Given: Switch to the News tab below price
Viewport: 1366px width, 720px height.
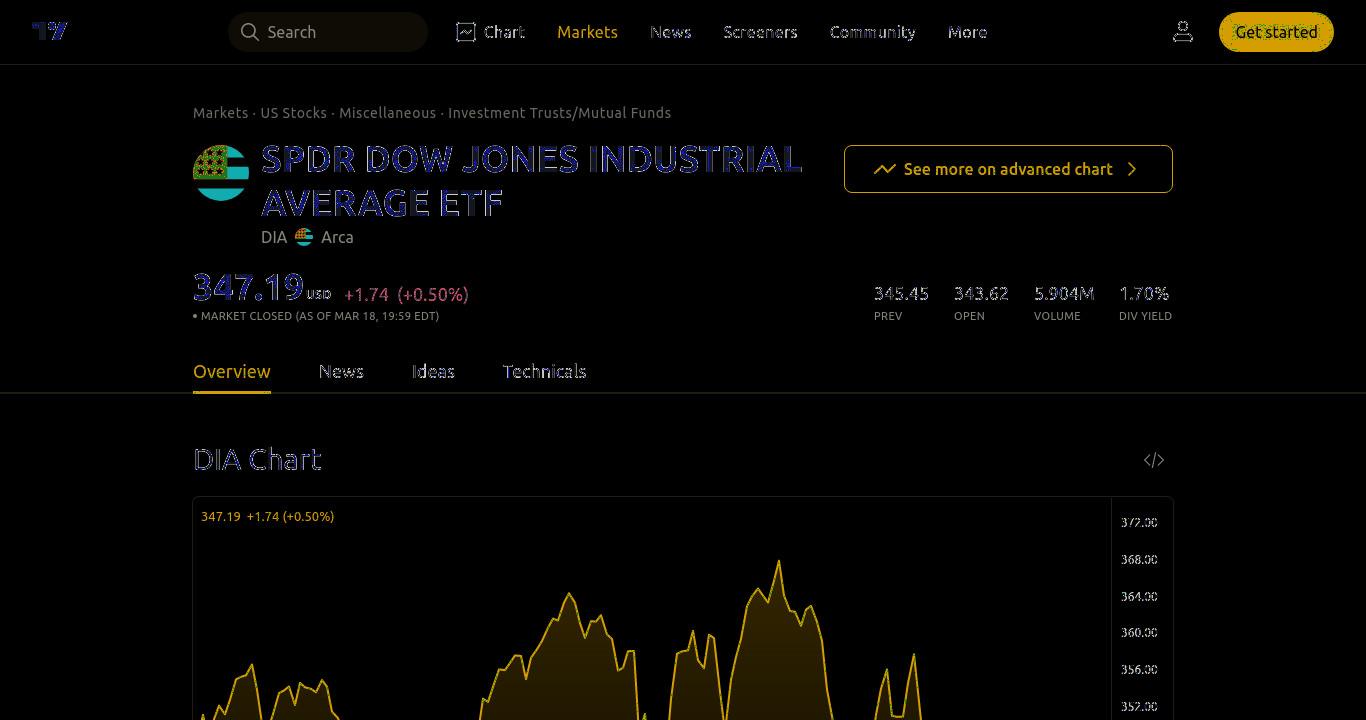Looking at the screenshot, I should 341,371.
